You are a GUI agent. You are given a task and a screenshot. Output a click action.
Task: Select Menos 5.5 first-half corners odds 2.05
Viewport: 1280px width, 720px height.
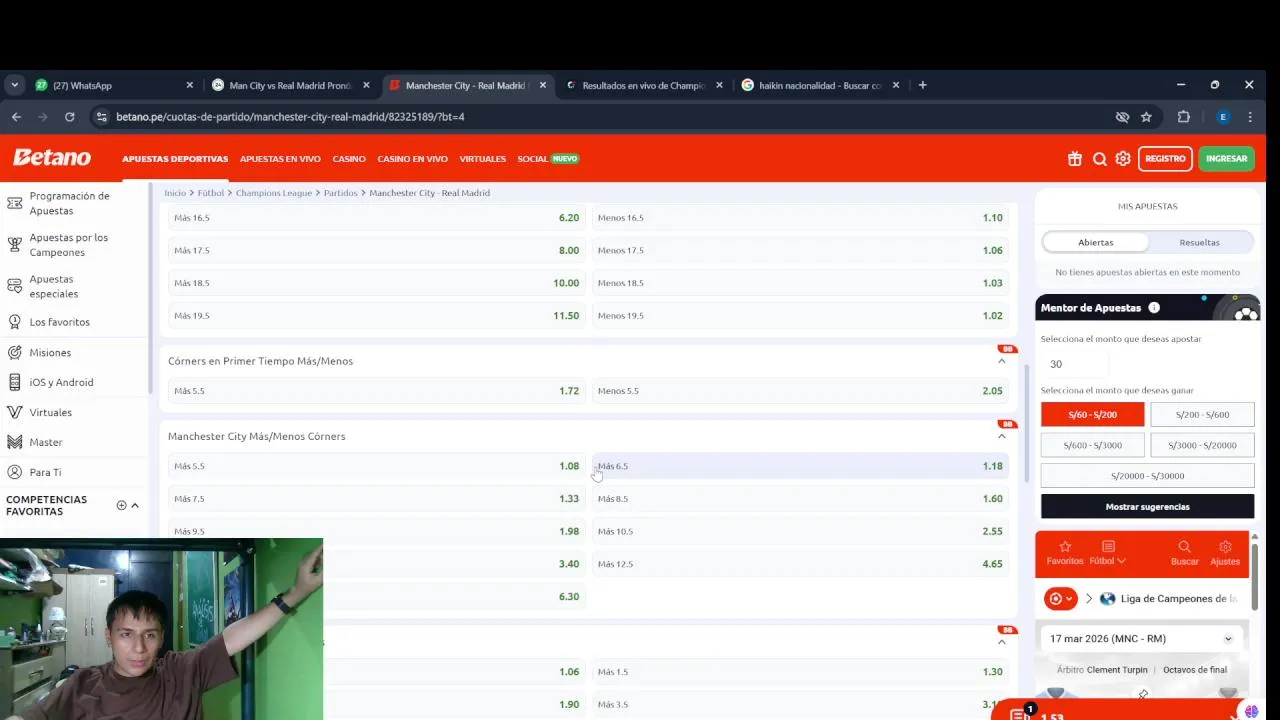tap(800, 391)
